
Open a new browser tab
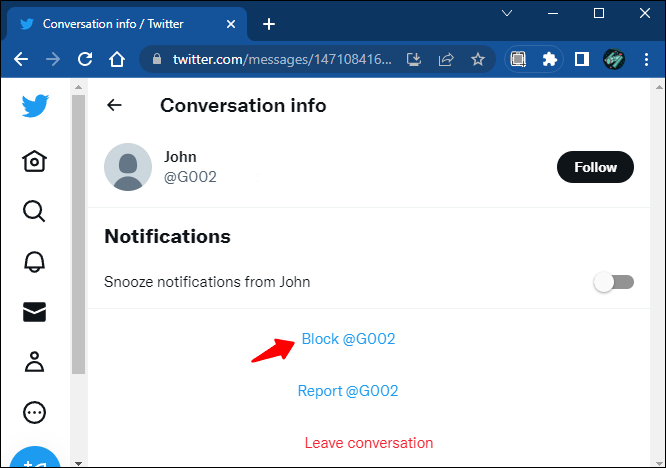(x=268, y=24)
